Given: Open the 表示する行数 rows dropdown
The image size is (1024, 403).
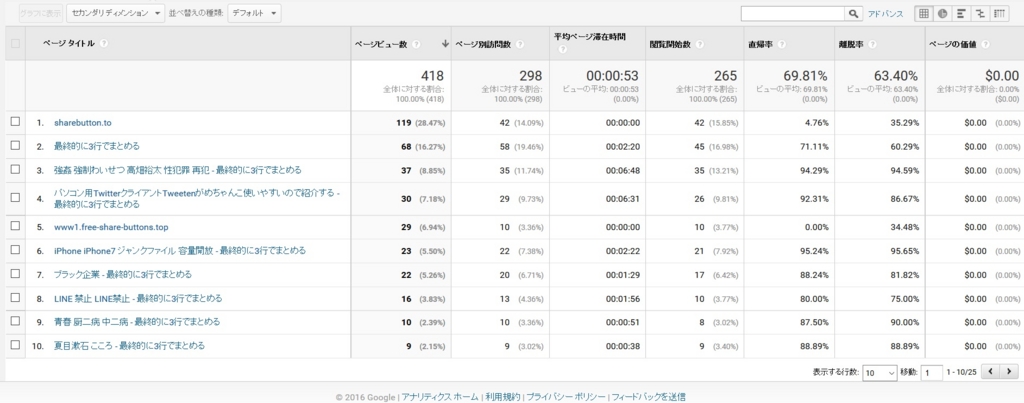Looking at the screenshot, I should point(880,372).
